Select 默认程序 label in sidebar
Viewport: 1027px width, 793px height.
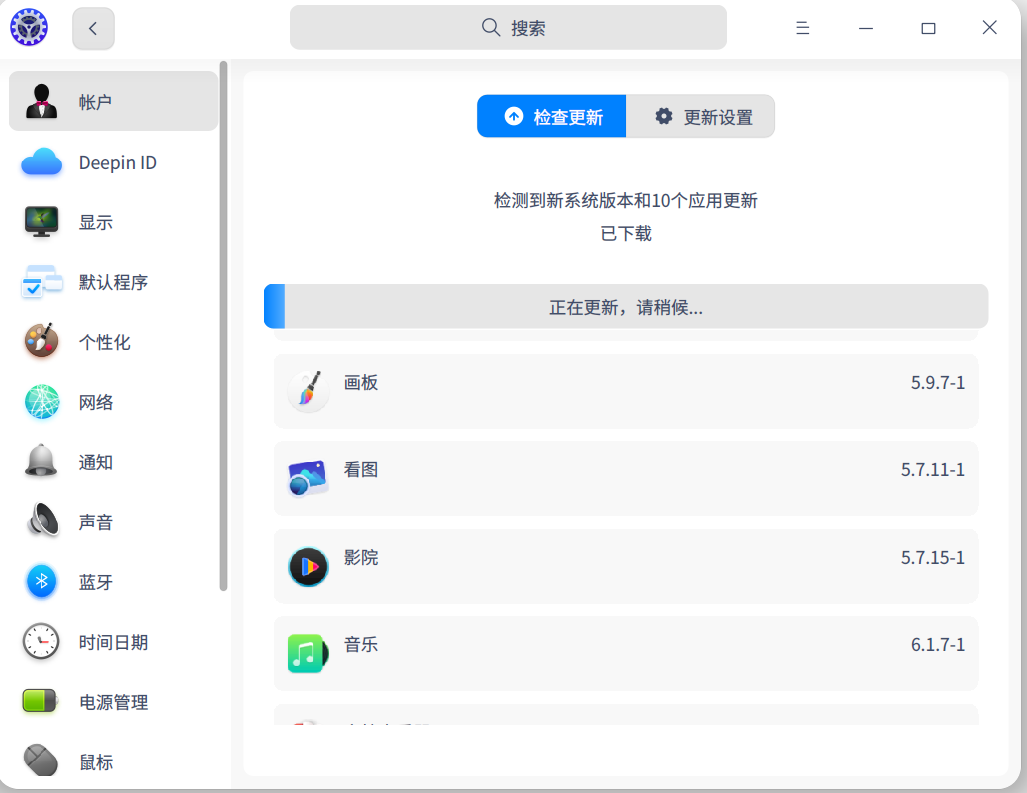113,282
